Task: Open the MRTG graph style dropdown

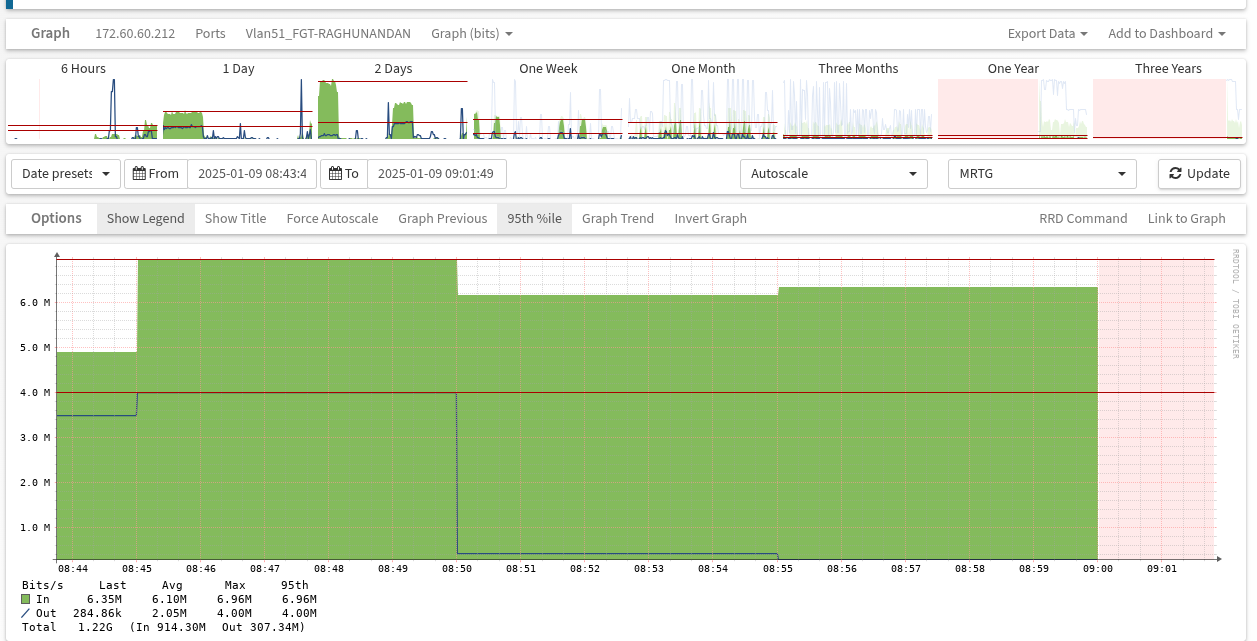Action: coord(1042,174)
